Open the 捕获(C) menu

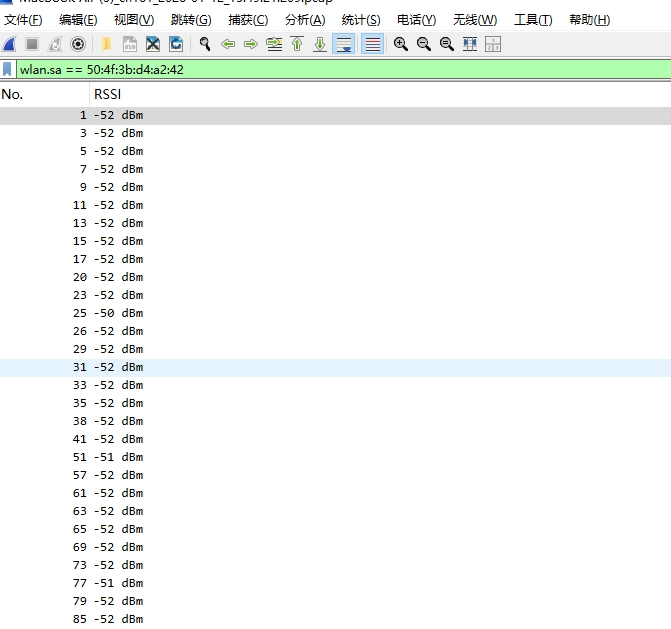coord(248,20)
